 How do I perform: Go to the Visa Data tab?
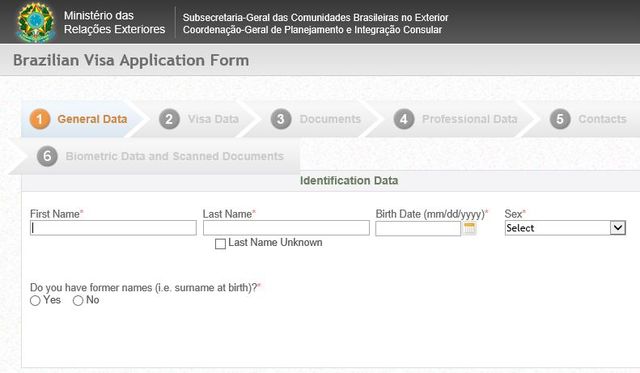click(x=213, y=119)
